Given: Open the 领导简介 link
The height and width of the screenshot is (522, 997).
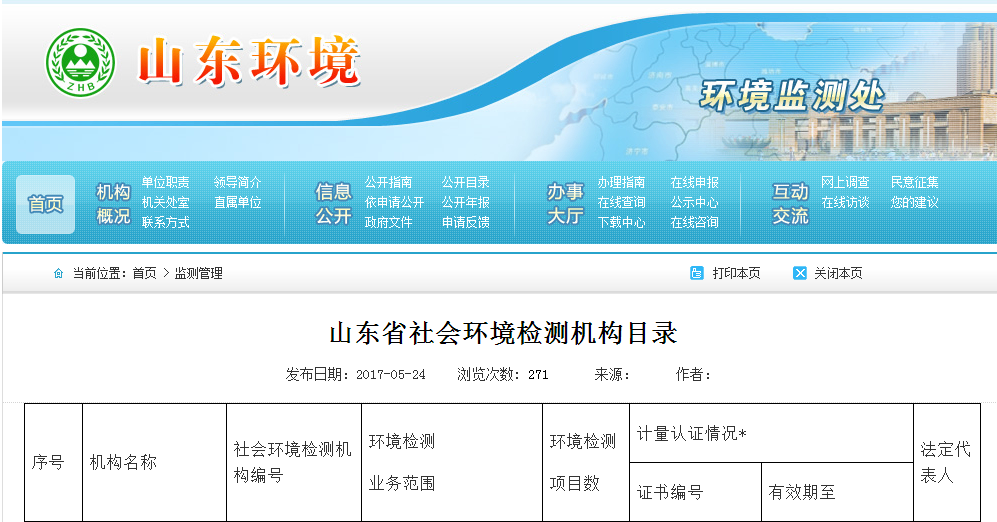Looking at the screenshot, I should pos(237,182).
